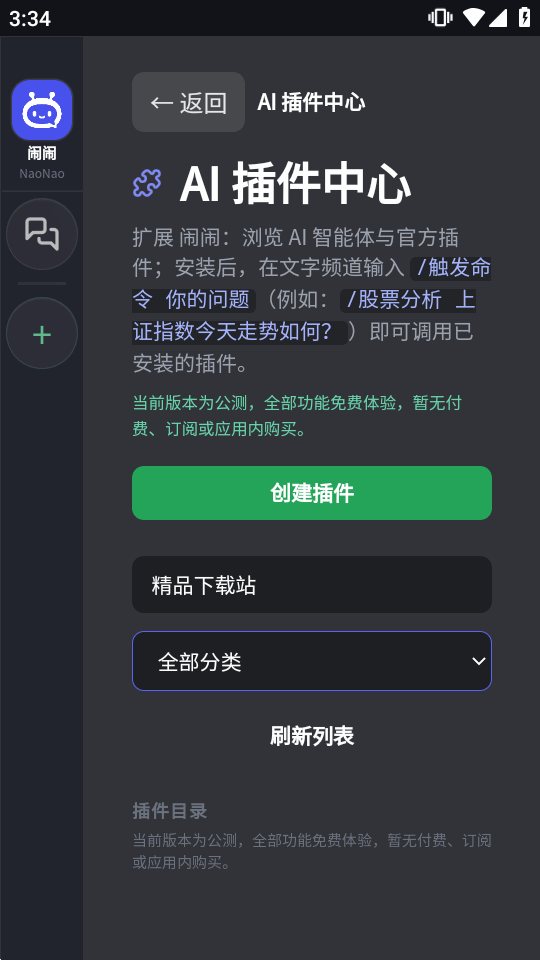This screenshot has width=540, height=960.
Task: Click the 创建插件 green button
Action: (x=312, y=493)
